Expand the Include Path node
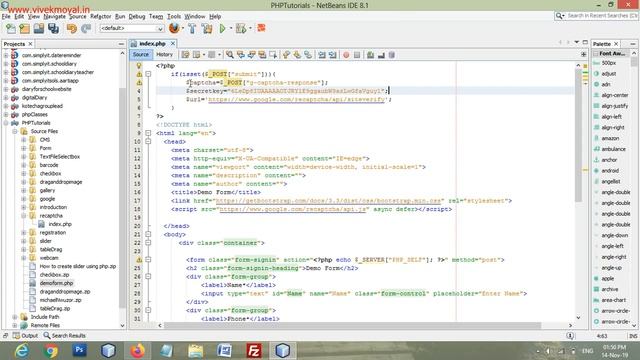This screenshot has width=640, height=360. [x=15, y=317]
